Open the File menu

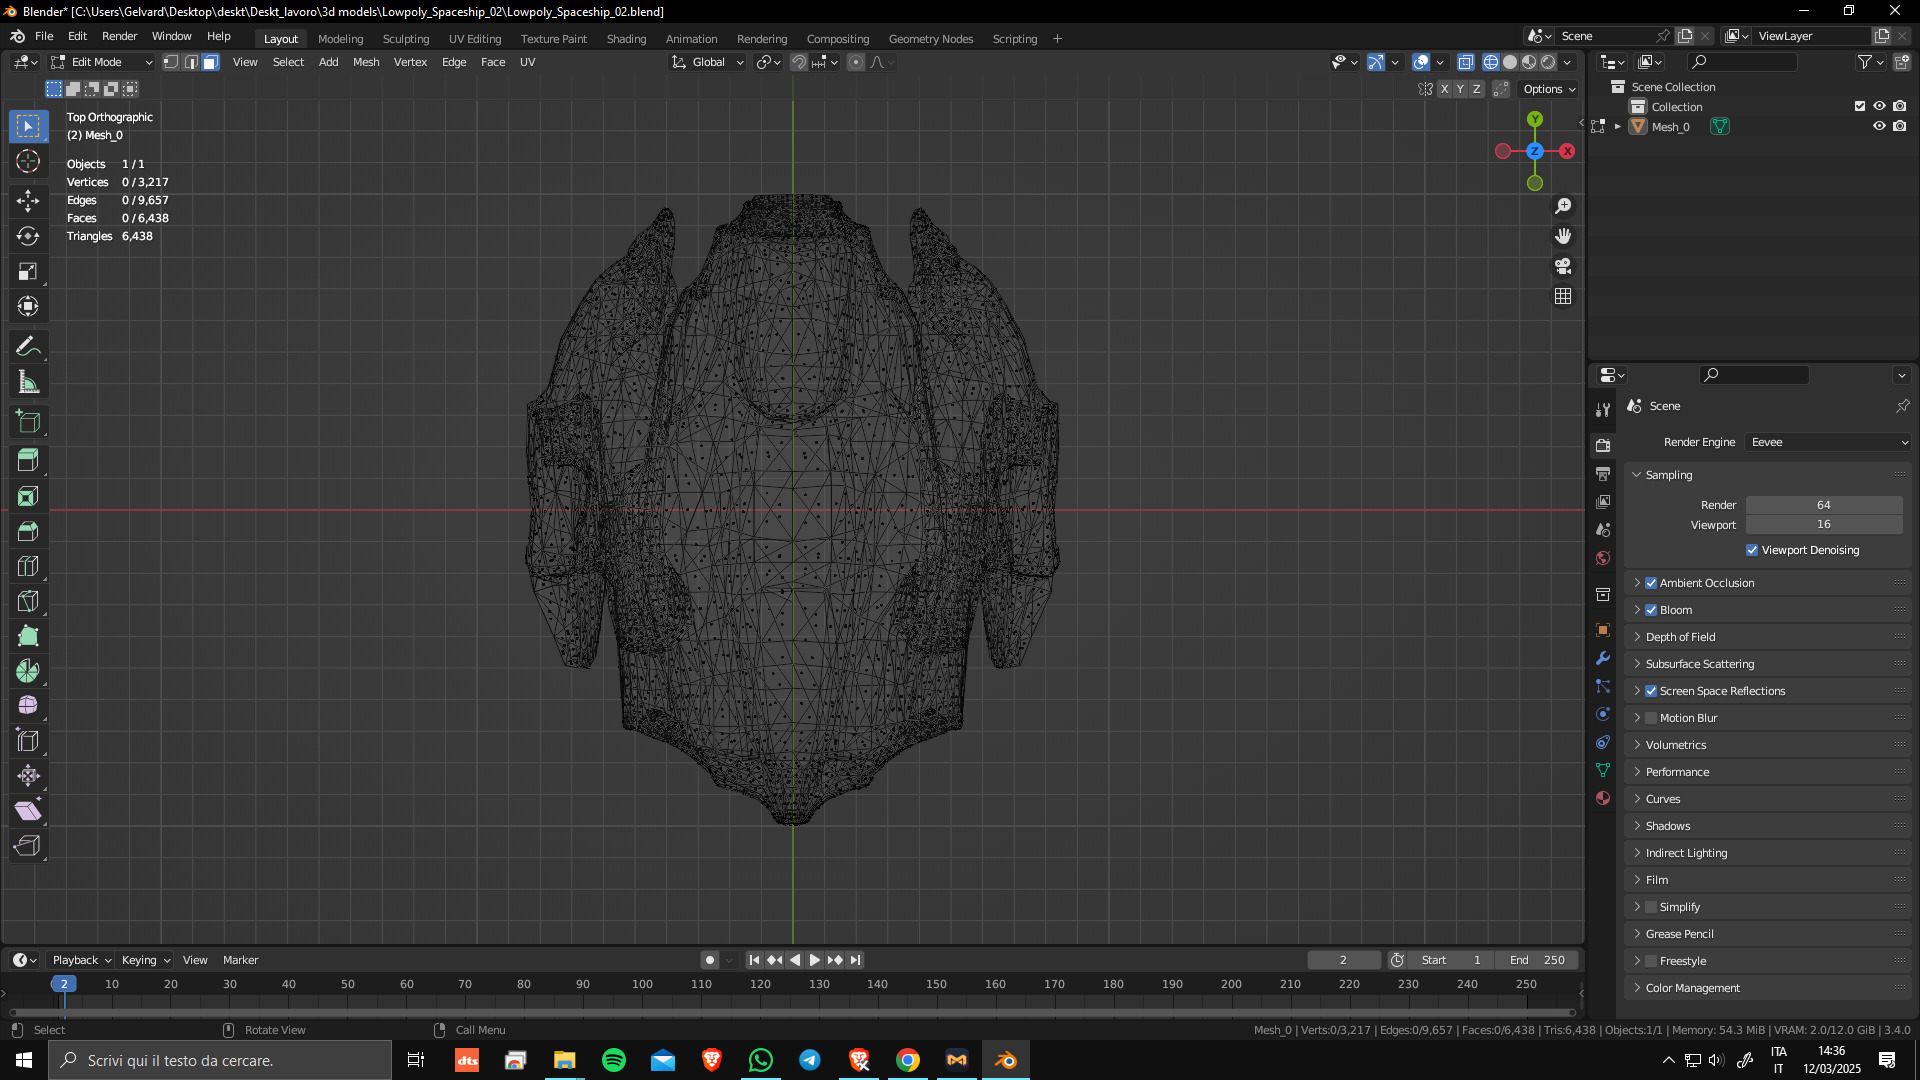44,36
